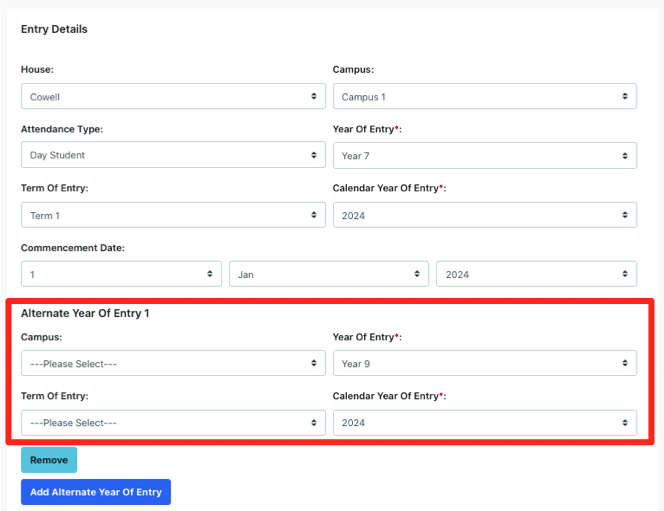The width and height of the screenshot is (664, 511).
Task: Open the Campus dropdown showing Campus 1
Action: tap(484, 97)
